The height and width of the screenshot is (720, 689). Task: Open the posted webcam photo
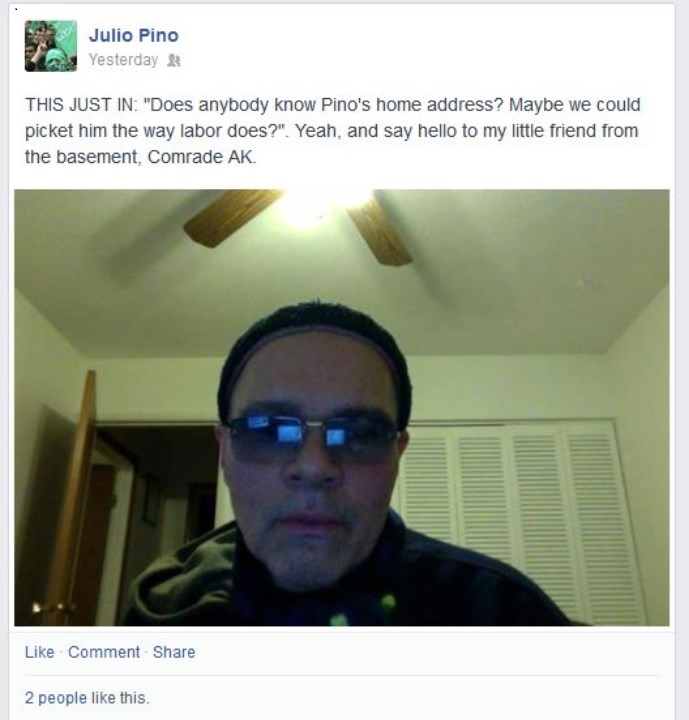coord(342,408)
